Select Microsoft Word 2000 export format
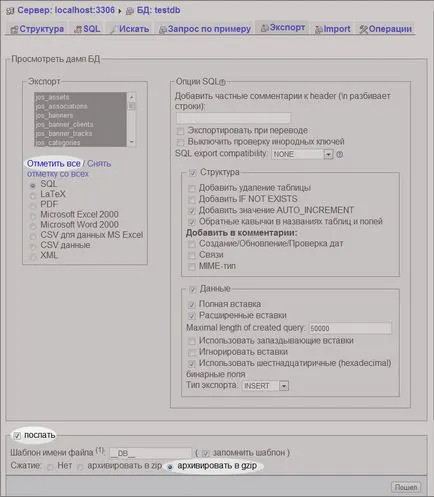This screenshot has height=497, width=434. tap(33, 226)
